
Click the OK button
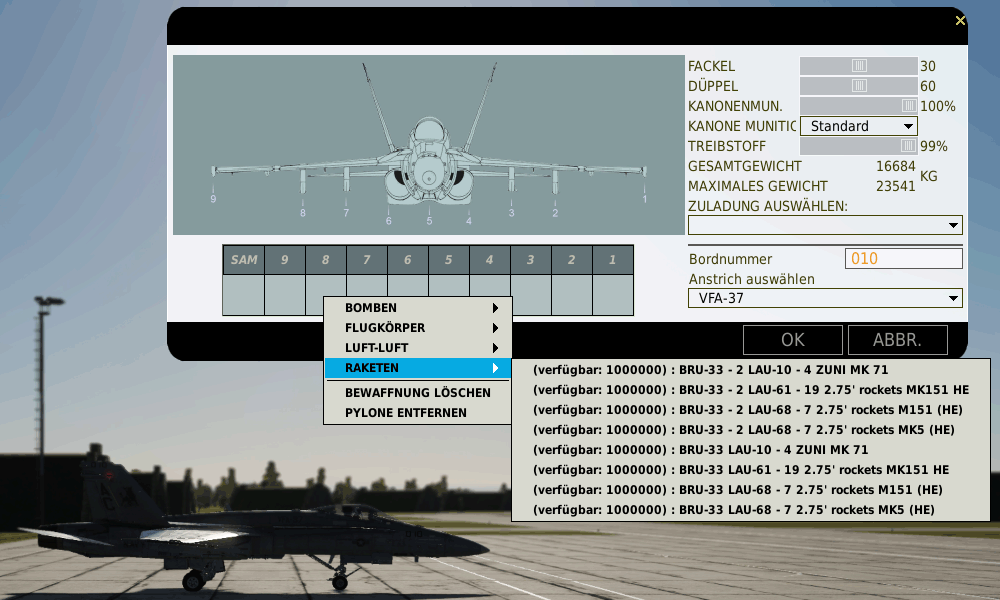pyautogui.click(x=792, y=340)
